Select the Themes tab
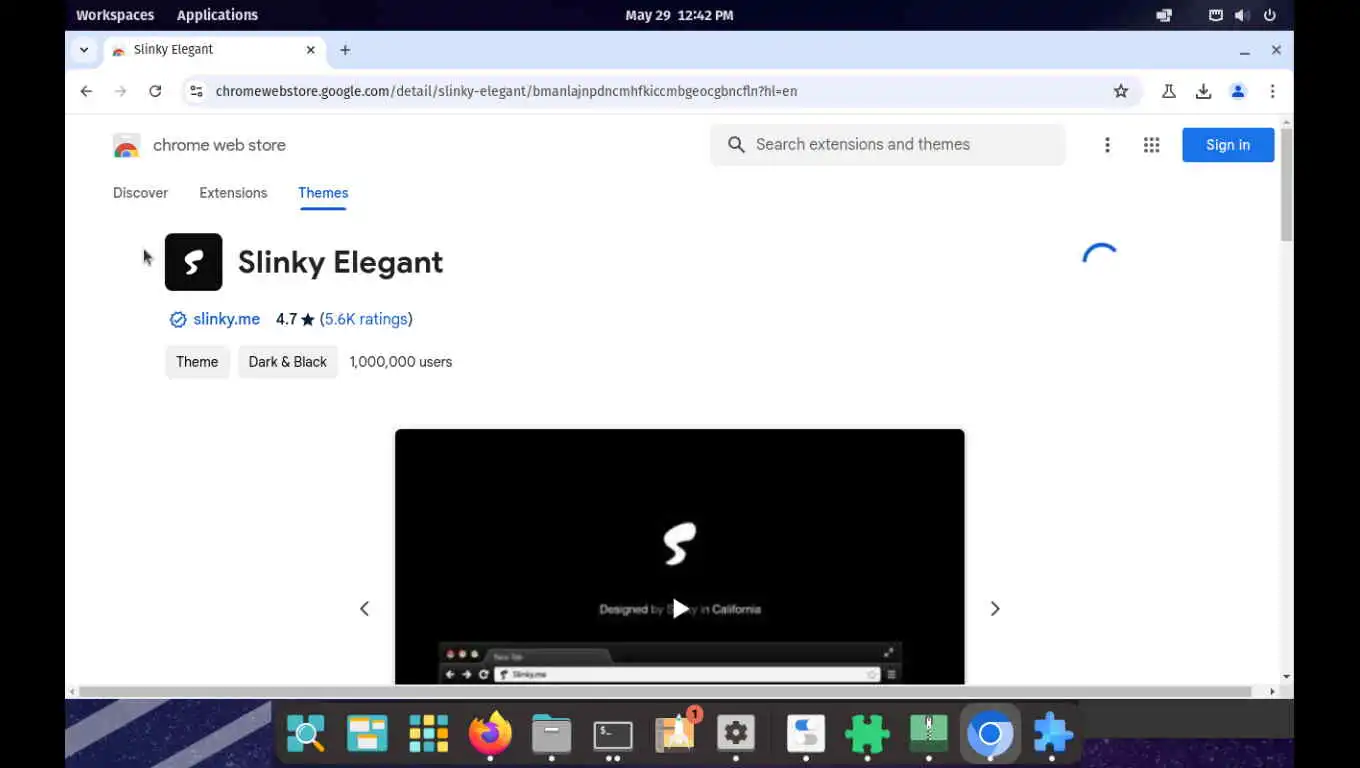 (x=323, y=193)
